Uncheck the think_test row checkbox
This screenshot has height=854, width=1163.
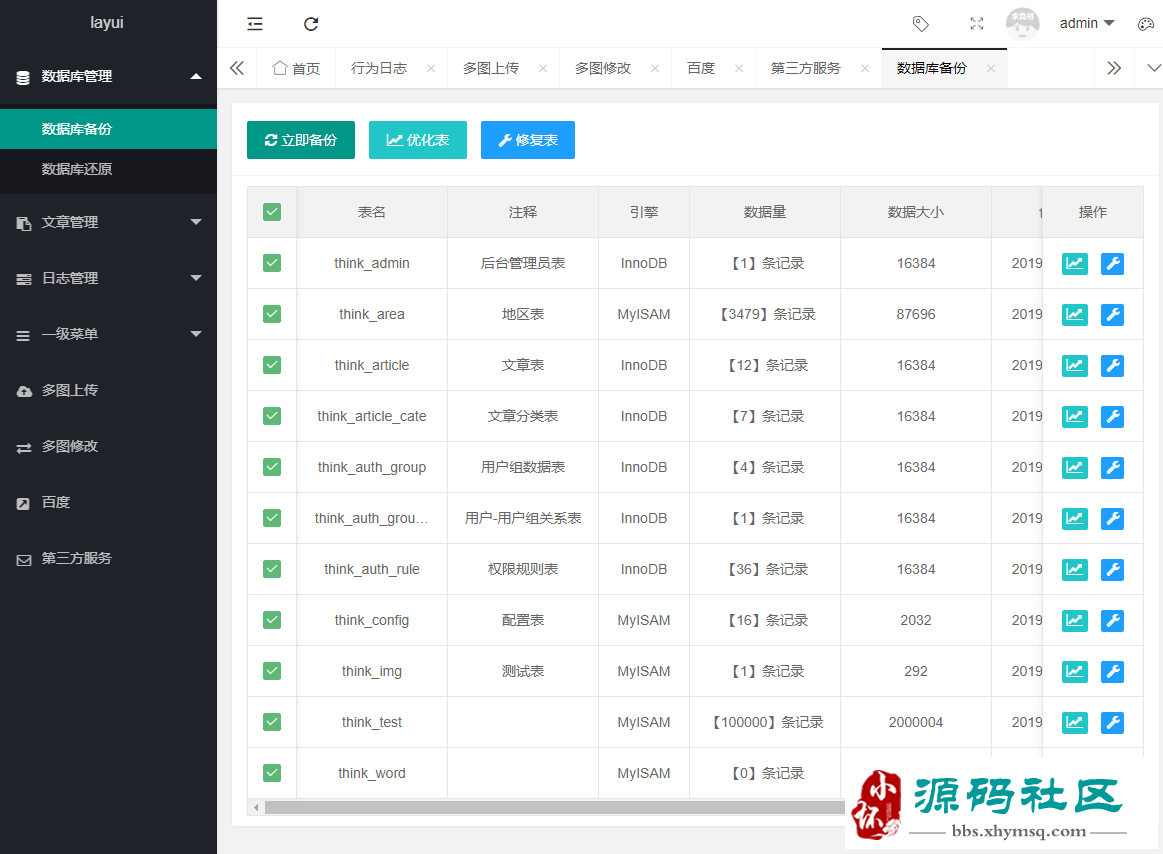coord(272,722)
